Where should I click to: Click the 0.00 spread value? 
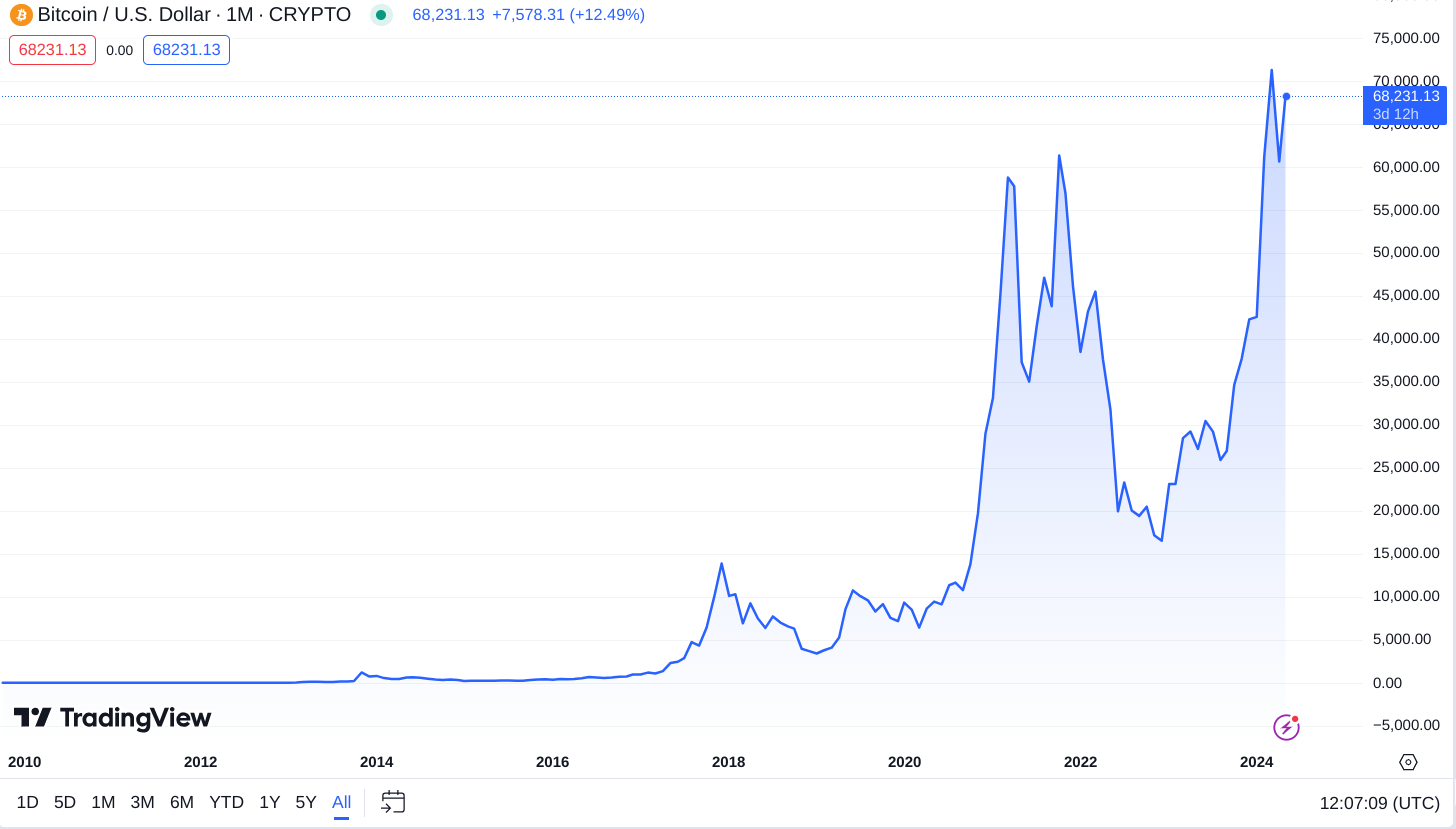(x=119, y=50)
